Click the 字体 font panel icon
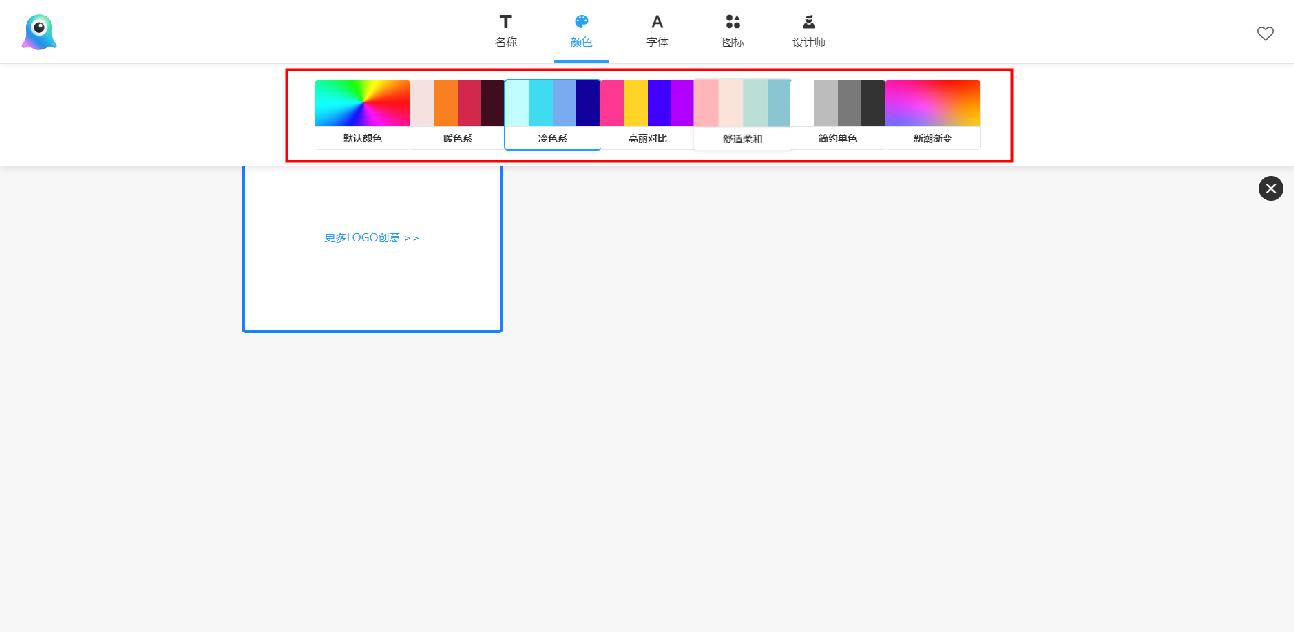This screenshot has height=632, width=1294. tap(657, 30)
